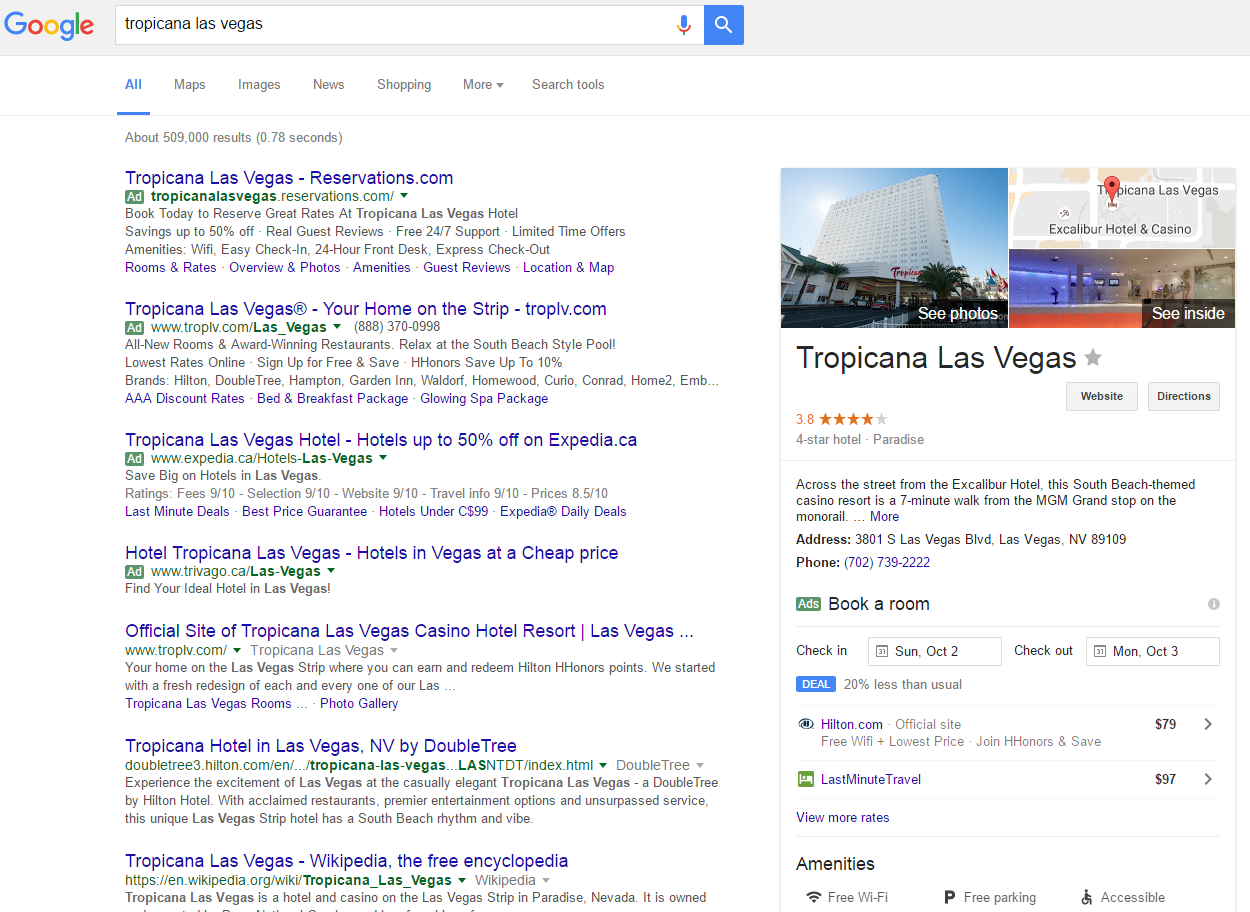
Task: Click the red map pin on the map
Action: coord(1111,187)
